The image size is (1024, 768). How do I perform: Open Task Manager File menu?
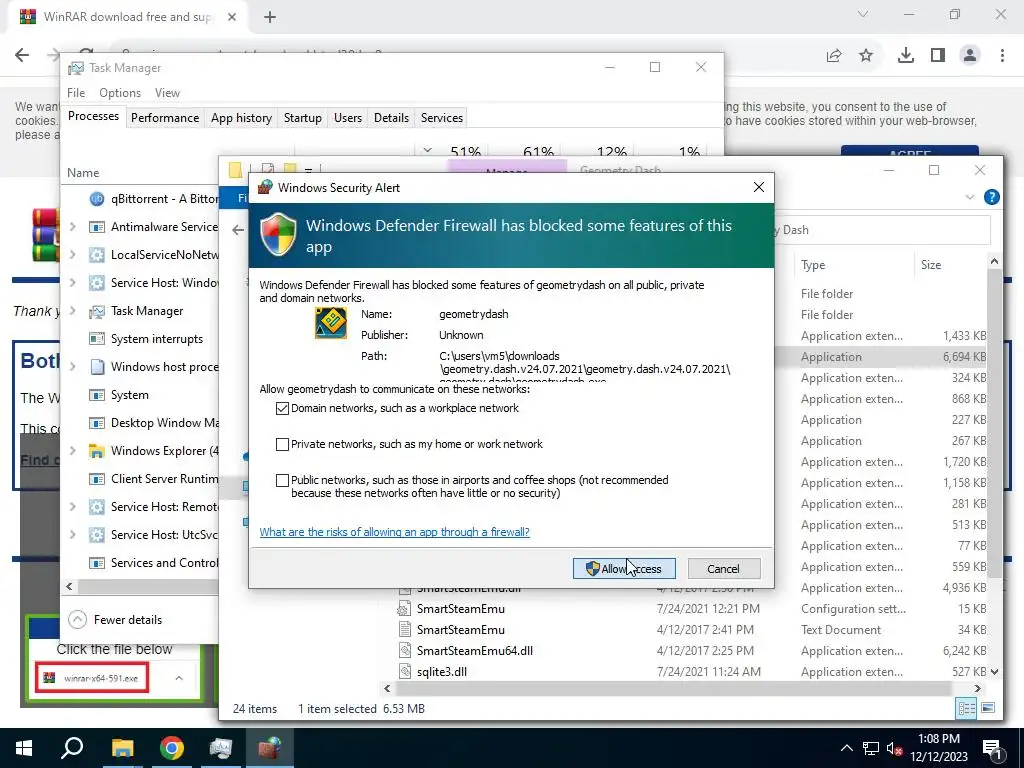pyautogui.click(x=76, y=93)
